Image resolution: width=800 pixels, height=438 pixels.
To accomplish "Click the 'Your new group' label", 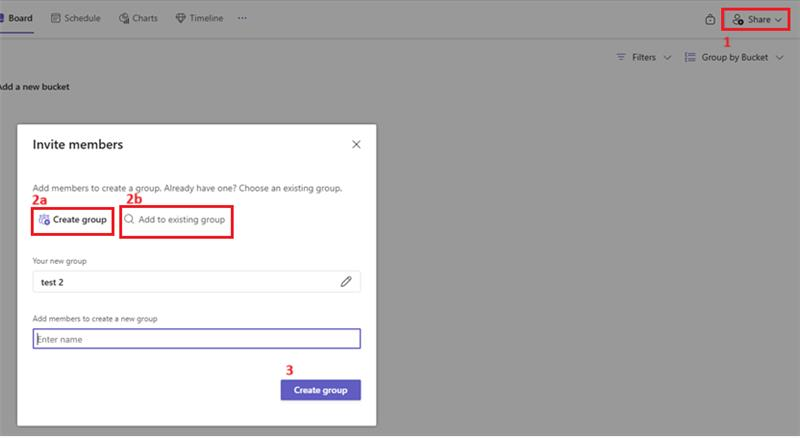I will pyautogui.click(x=60, y=261).
